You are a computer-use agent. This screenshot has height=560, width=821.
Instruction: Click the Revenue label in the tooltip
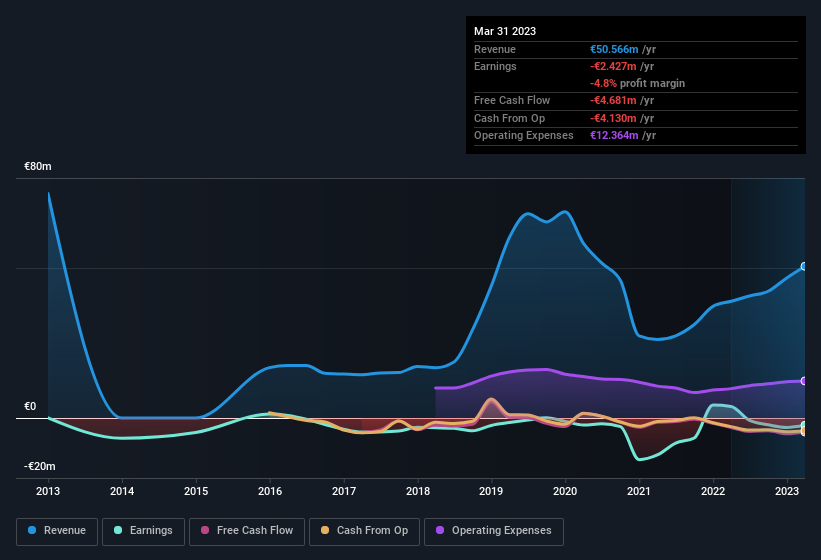coord(495,49)
